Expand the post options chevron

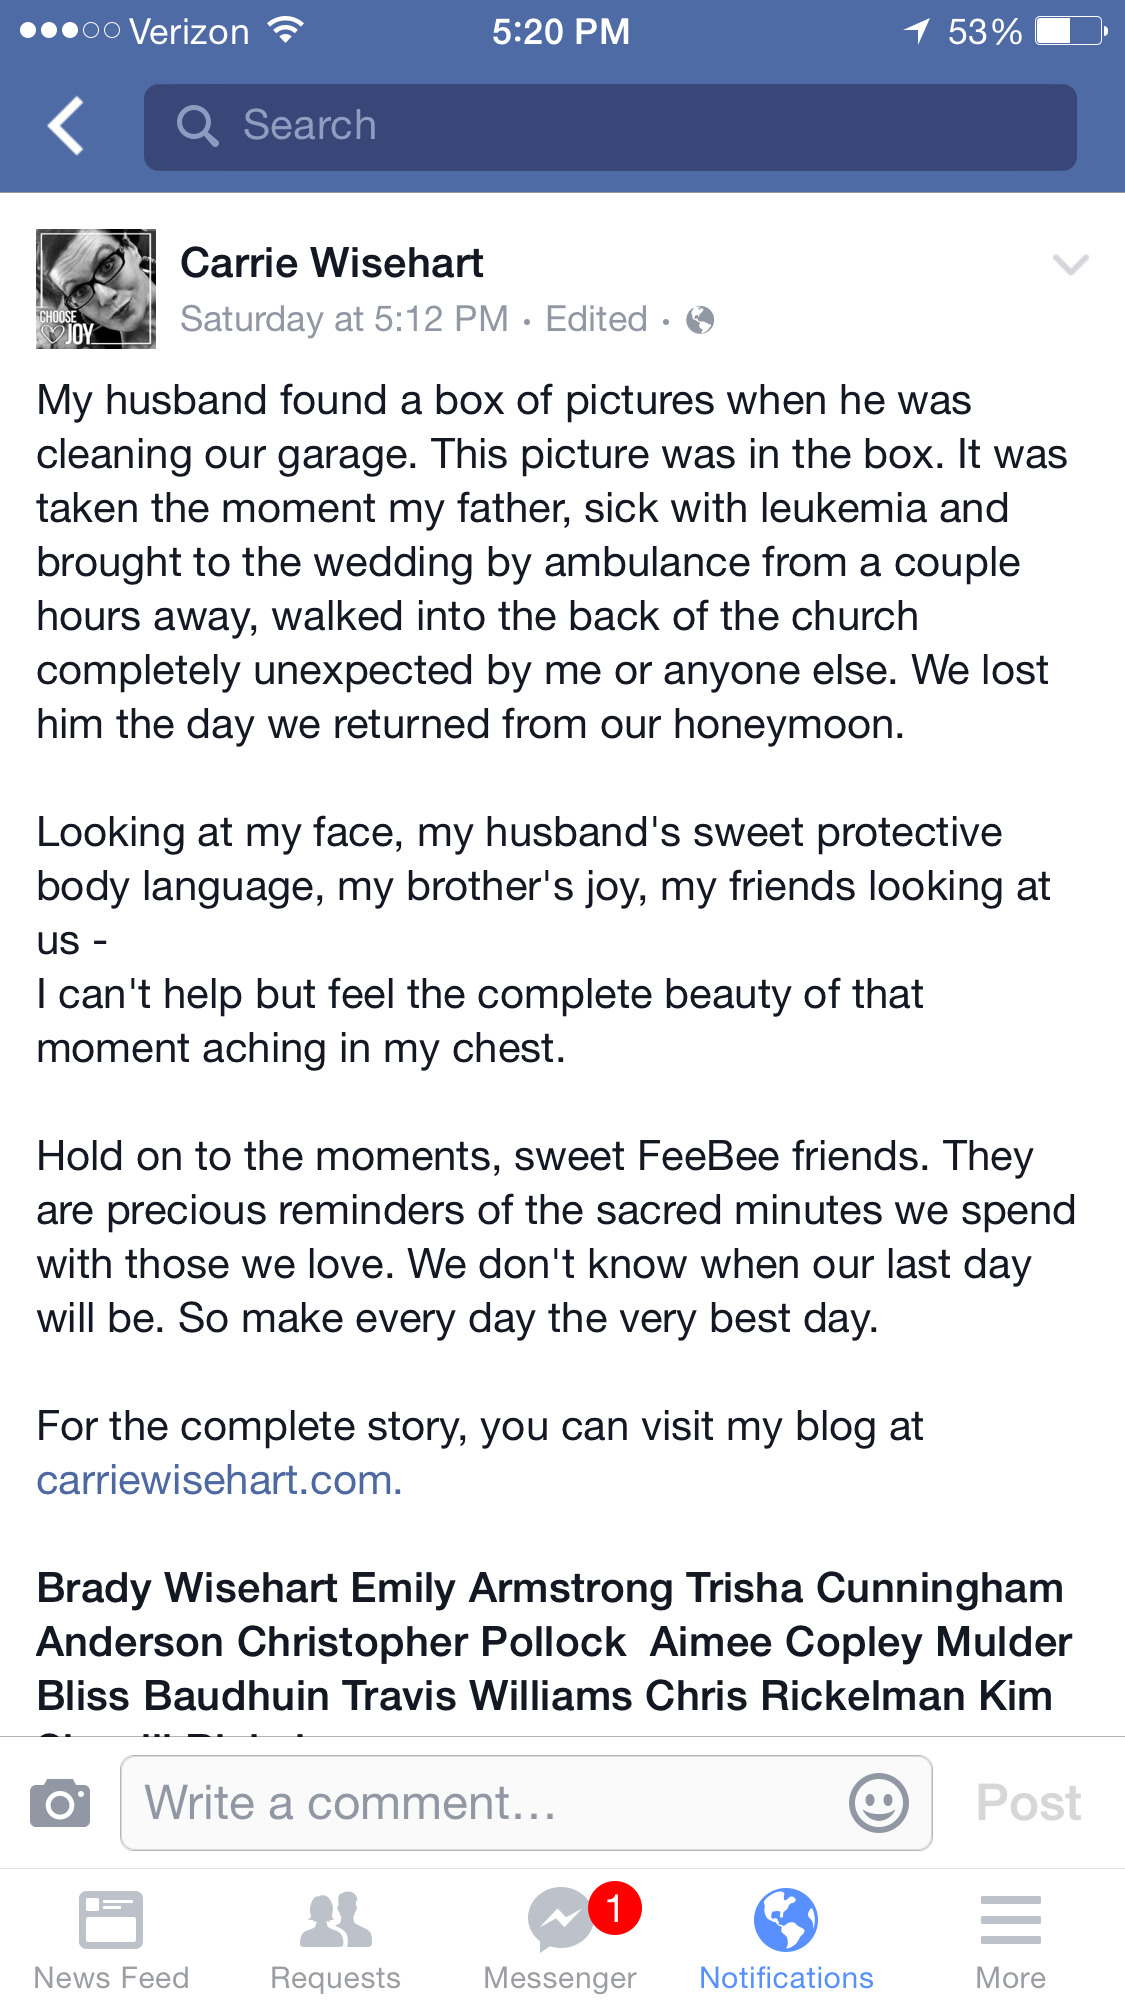[x=1070, y=265]
